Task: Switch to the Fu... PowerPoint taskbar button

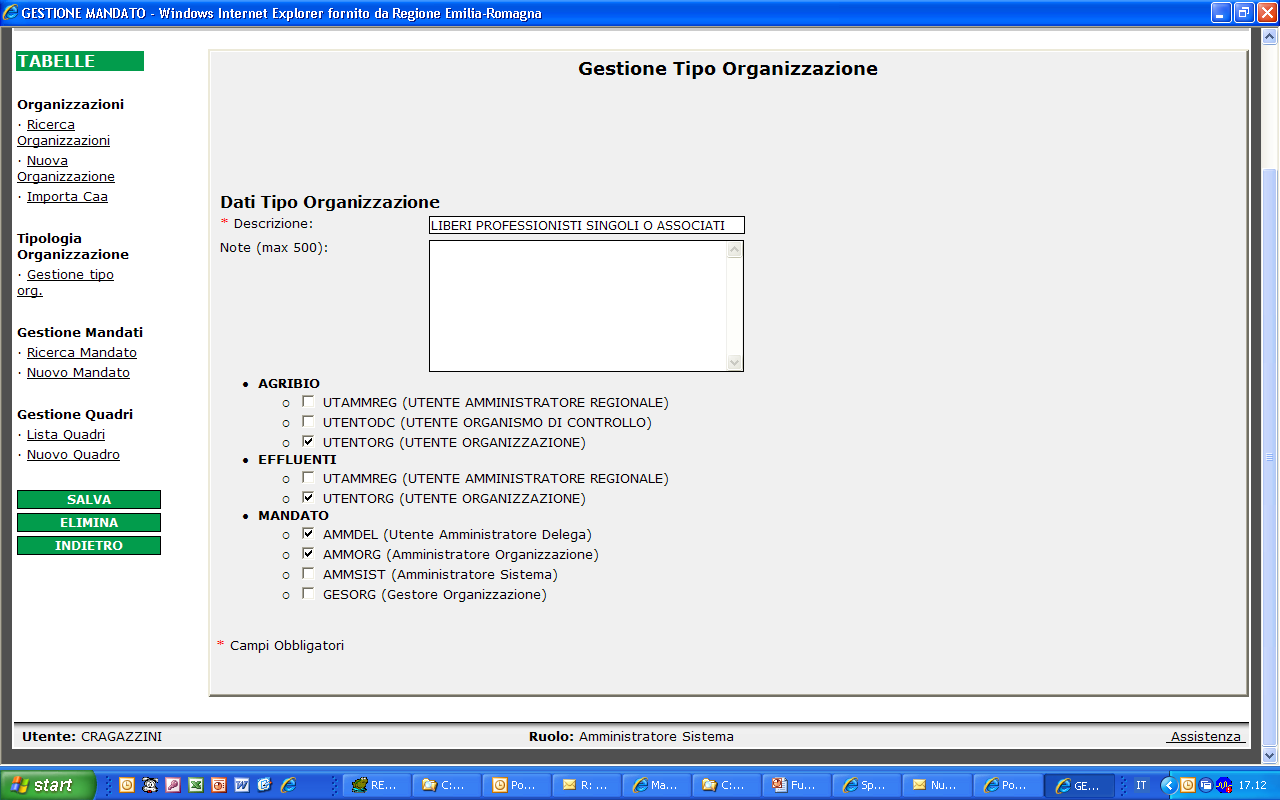Action: [x=796, y=785]
